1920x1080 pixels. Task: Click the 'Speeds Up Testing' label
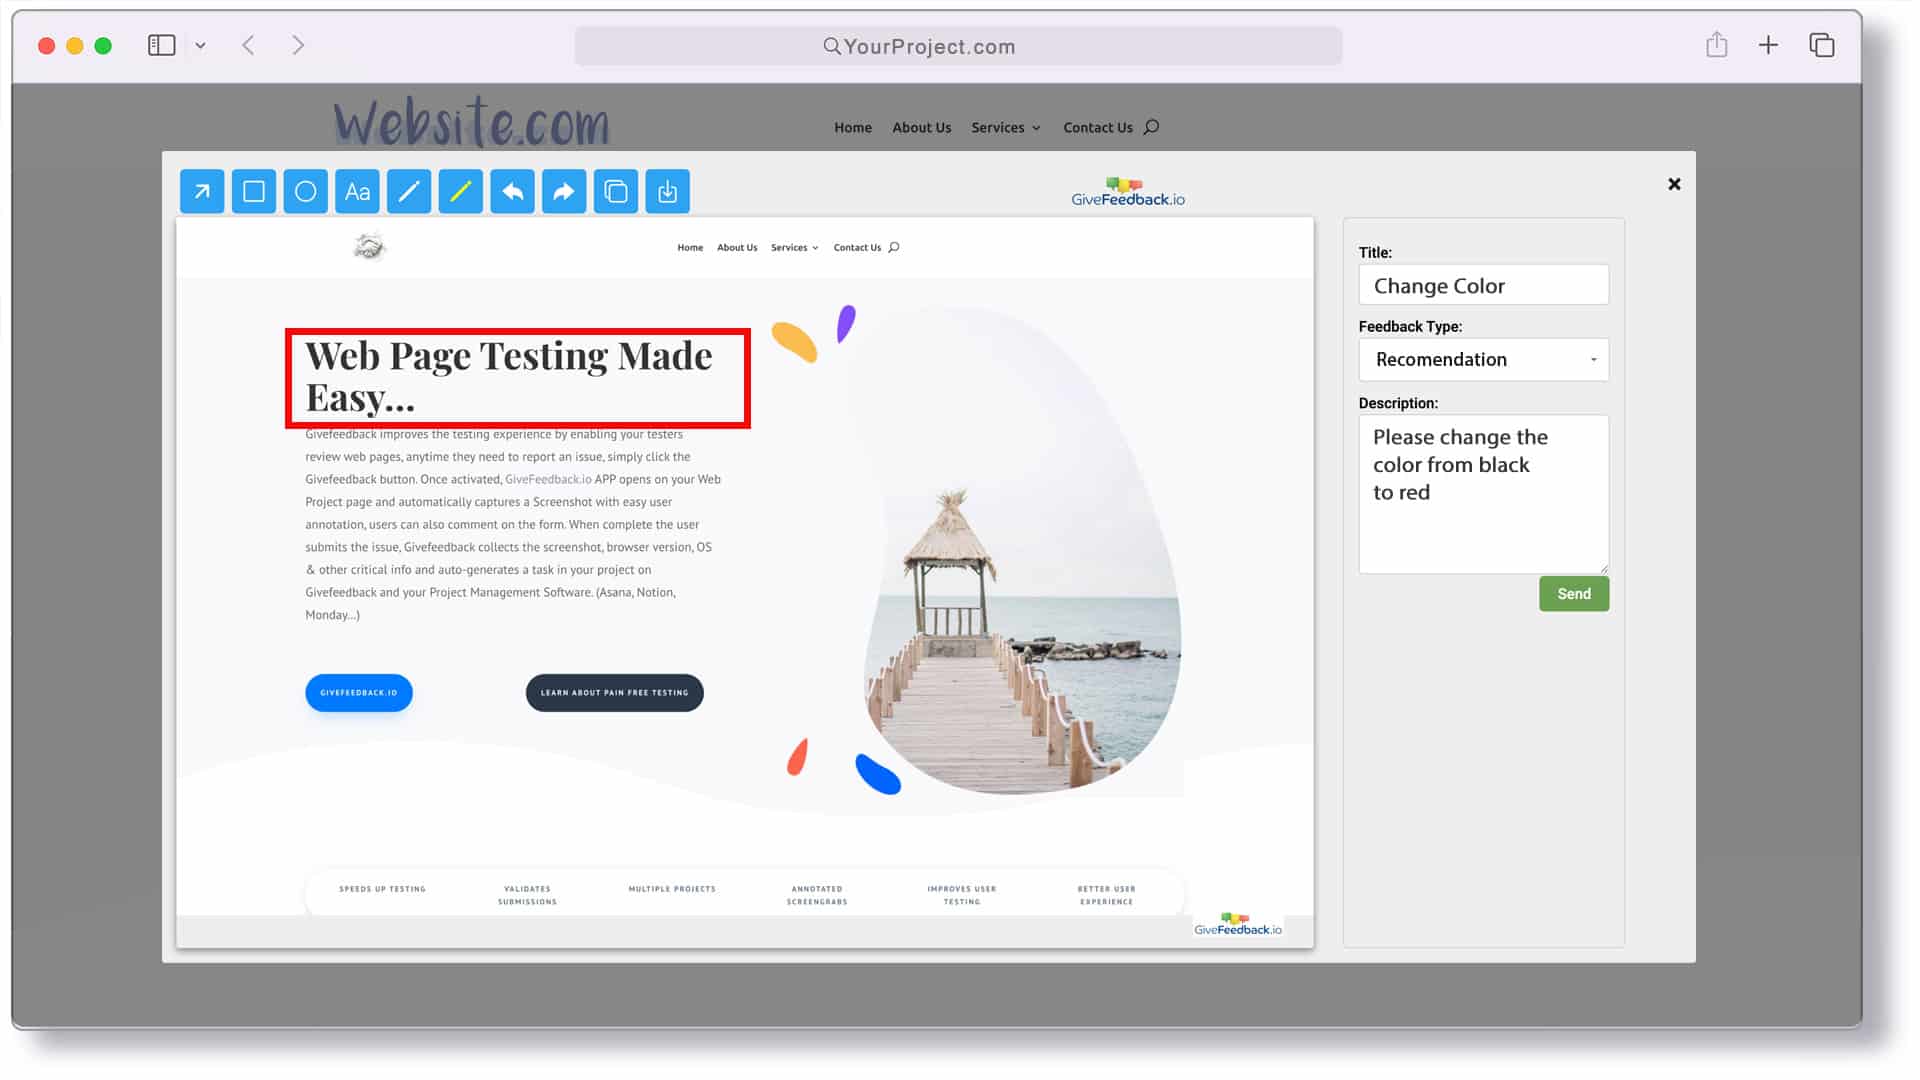(382, 889)
